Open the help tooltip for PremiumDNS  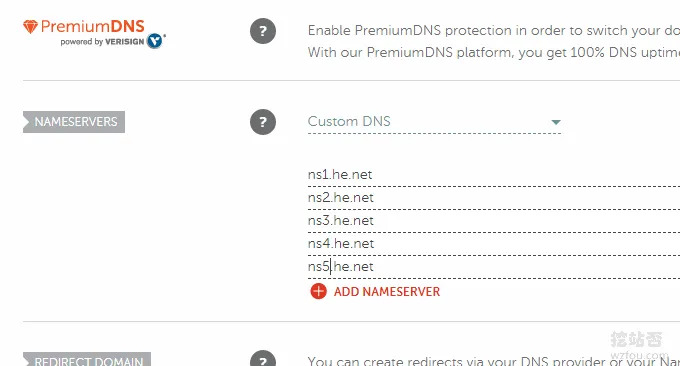(263, 31)
